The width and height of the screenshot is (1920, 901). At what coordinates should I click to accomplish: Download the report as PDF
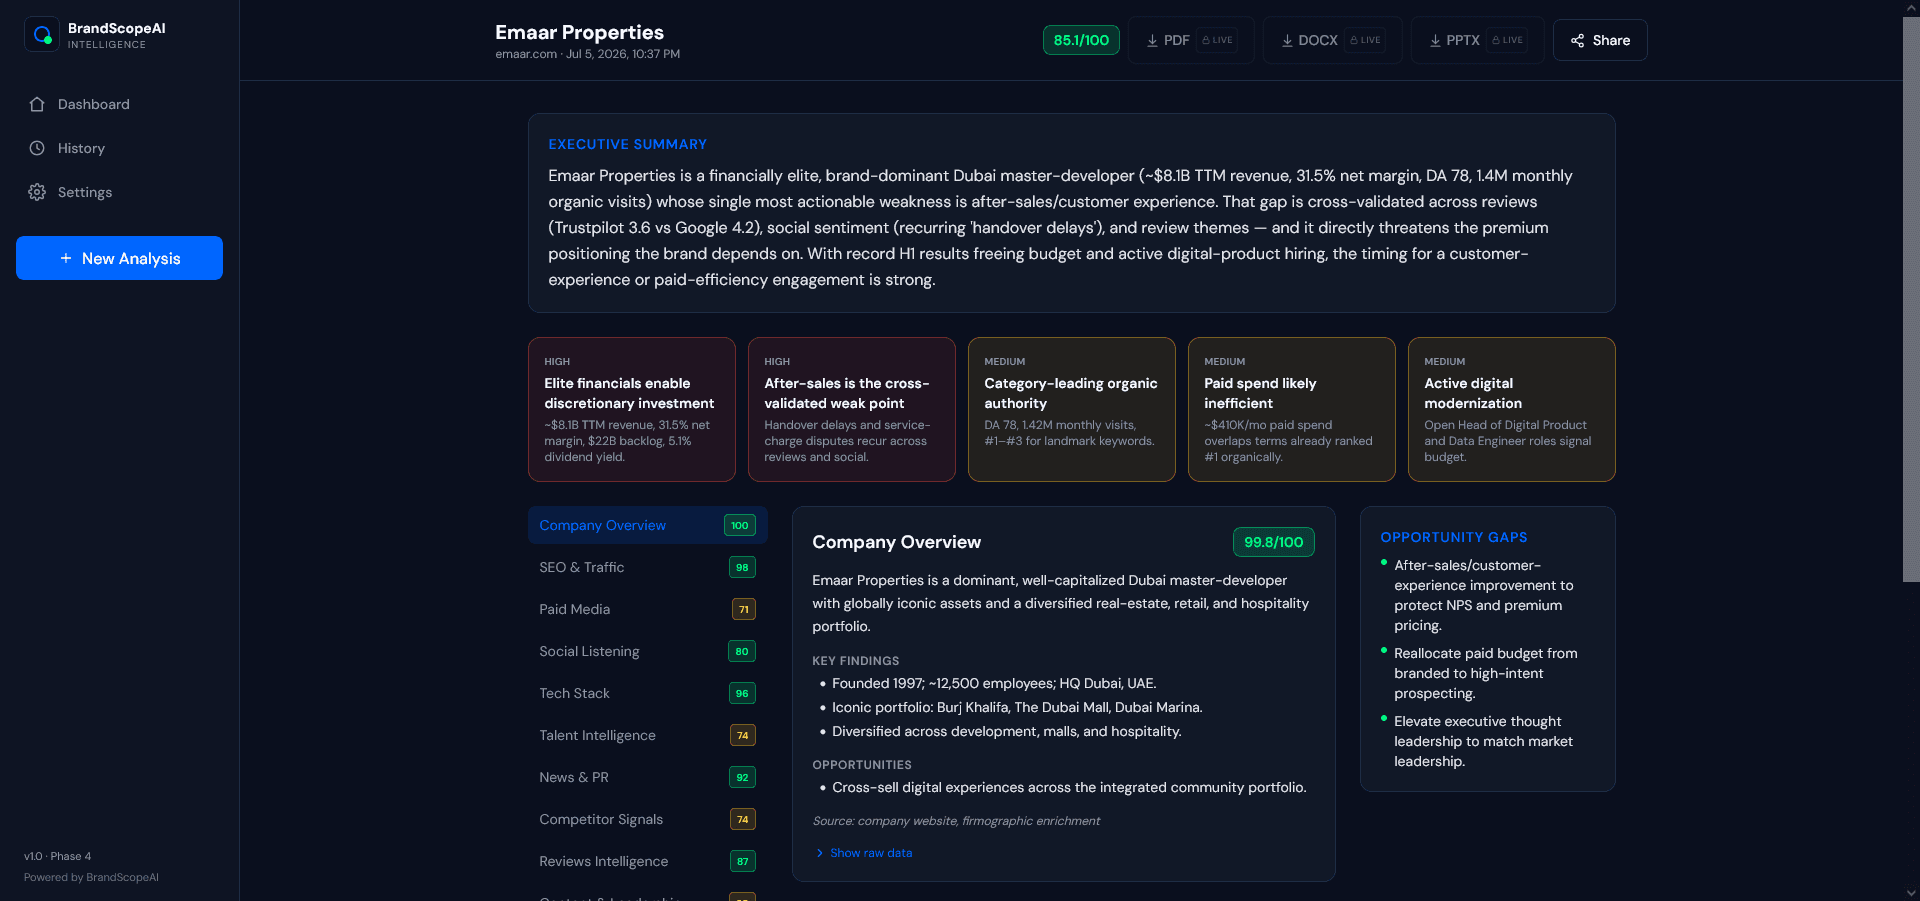click(1191, 40)
